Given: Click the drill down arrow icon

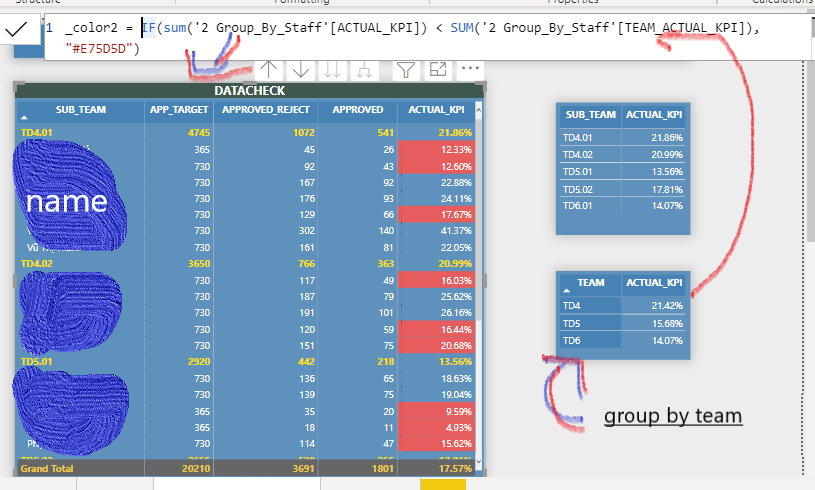Looking at the screenshot, I should 300,69.
